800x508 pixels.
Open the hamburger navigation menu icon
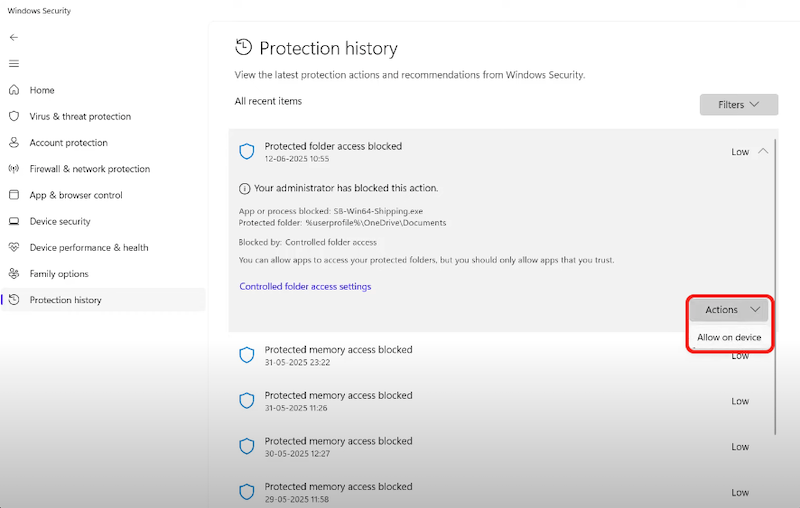tap(13, 63)
